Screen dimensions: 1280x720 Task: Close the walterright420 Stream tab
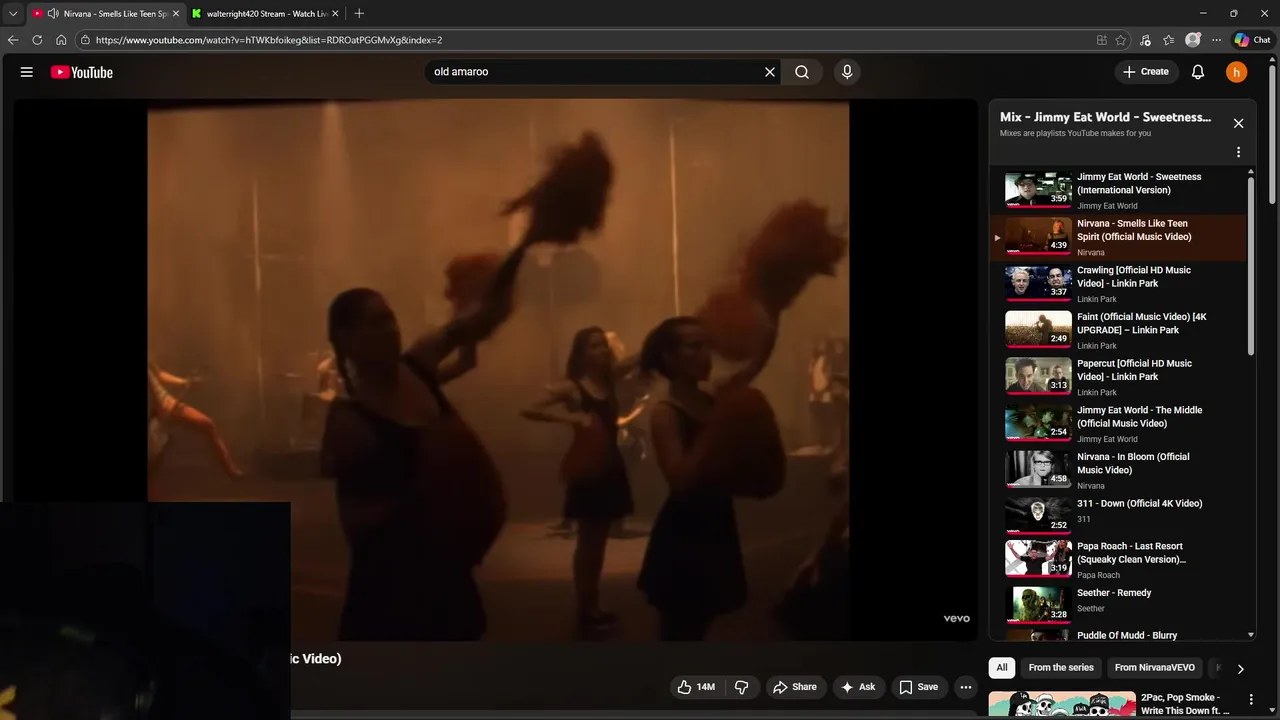click(x=336, y=14)
